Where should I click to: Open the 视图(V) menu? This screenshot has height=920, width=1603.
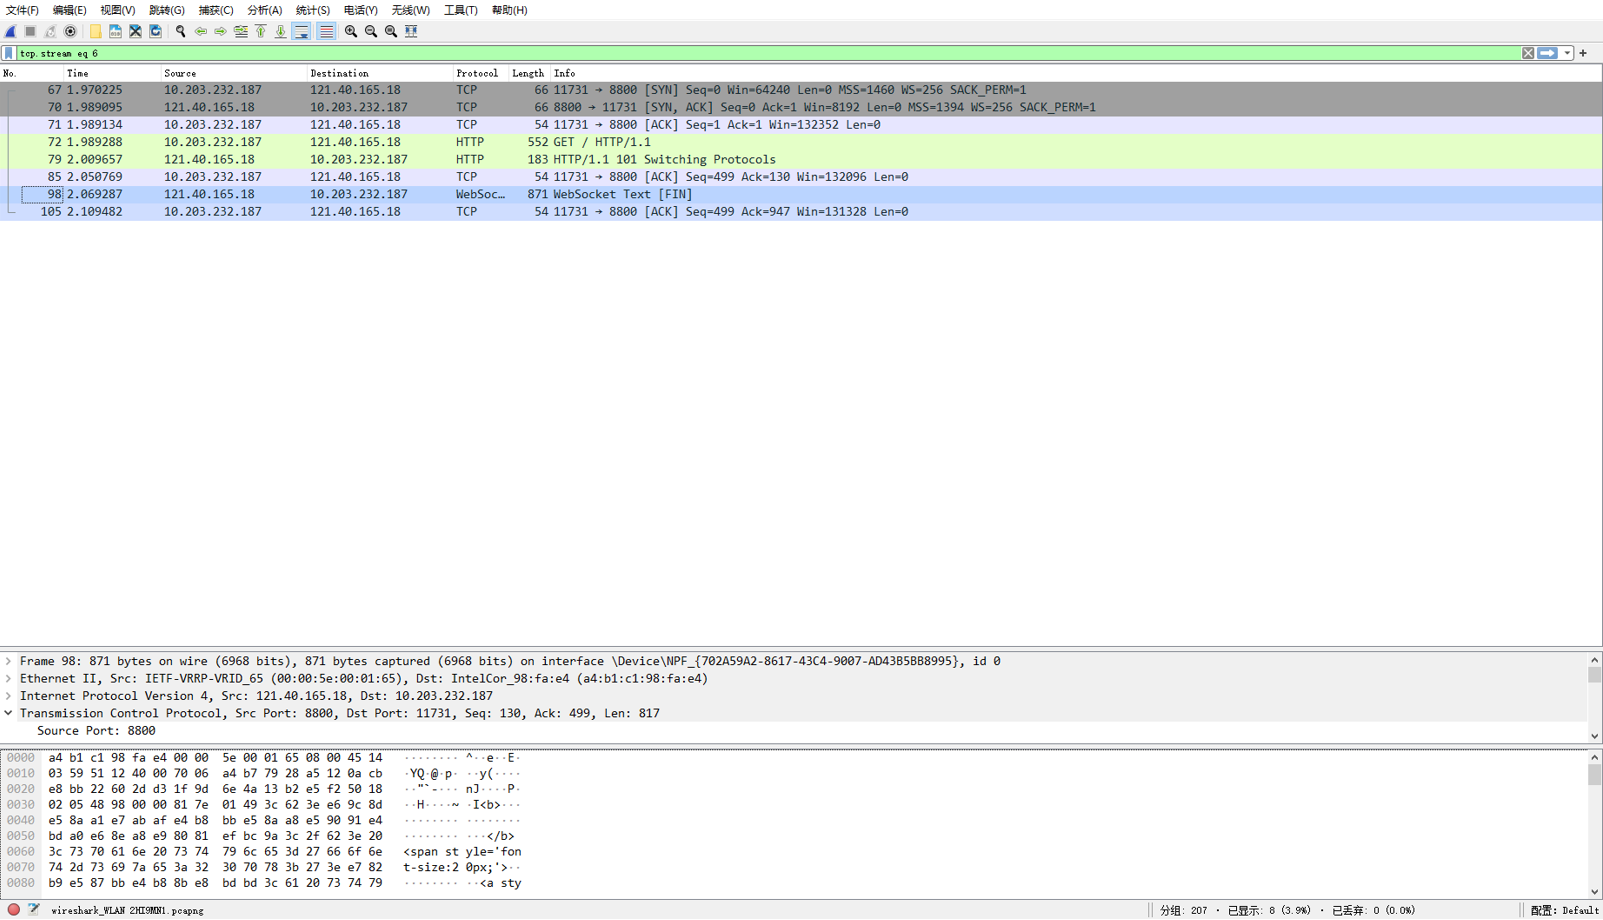(118, 10)
